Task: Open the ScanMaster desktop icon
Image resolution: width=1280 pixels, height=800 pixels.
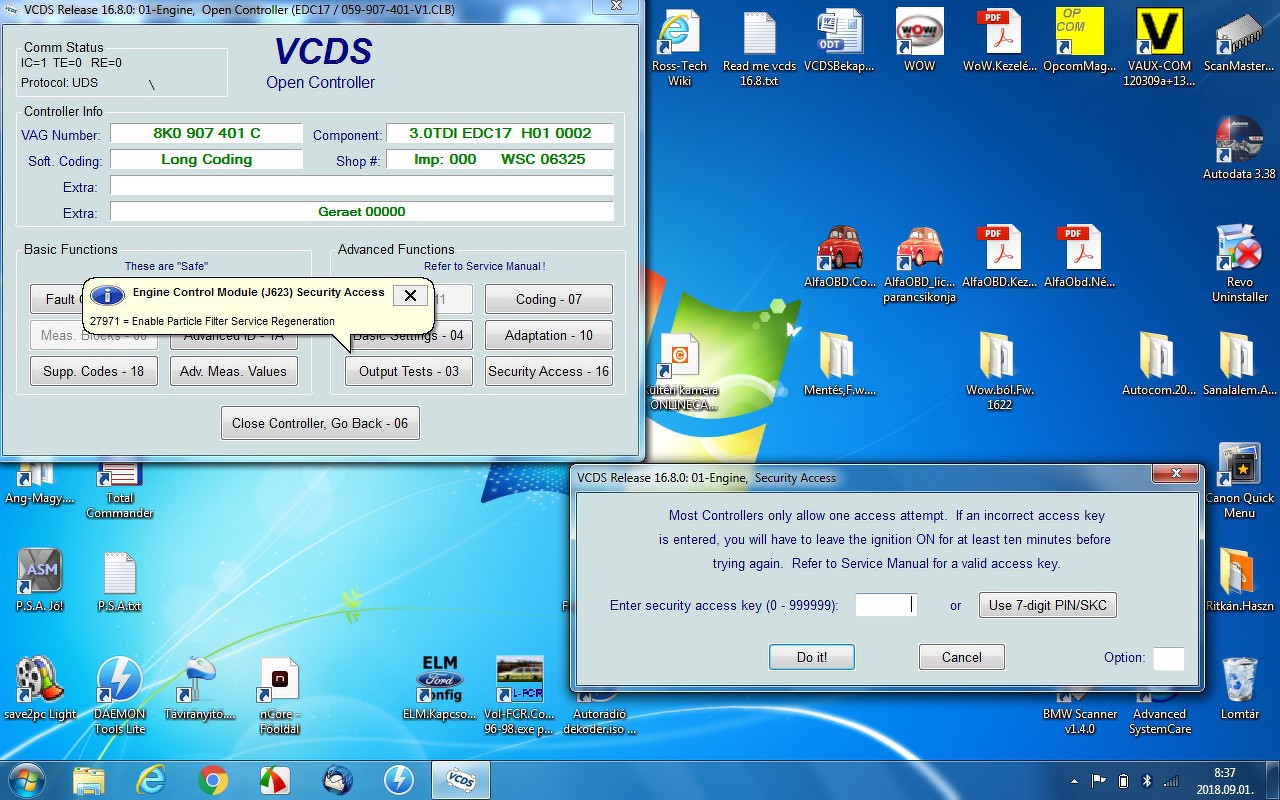Action: pos(1239,41)
